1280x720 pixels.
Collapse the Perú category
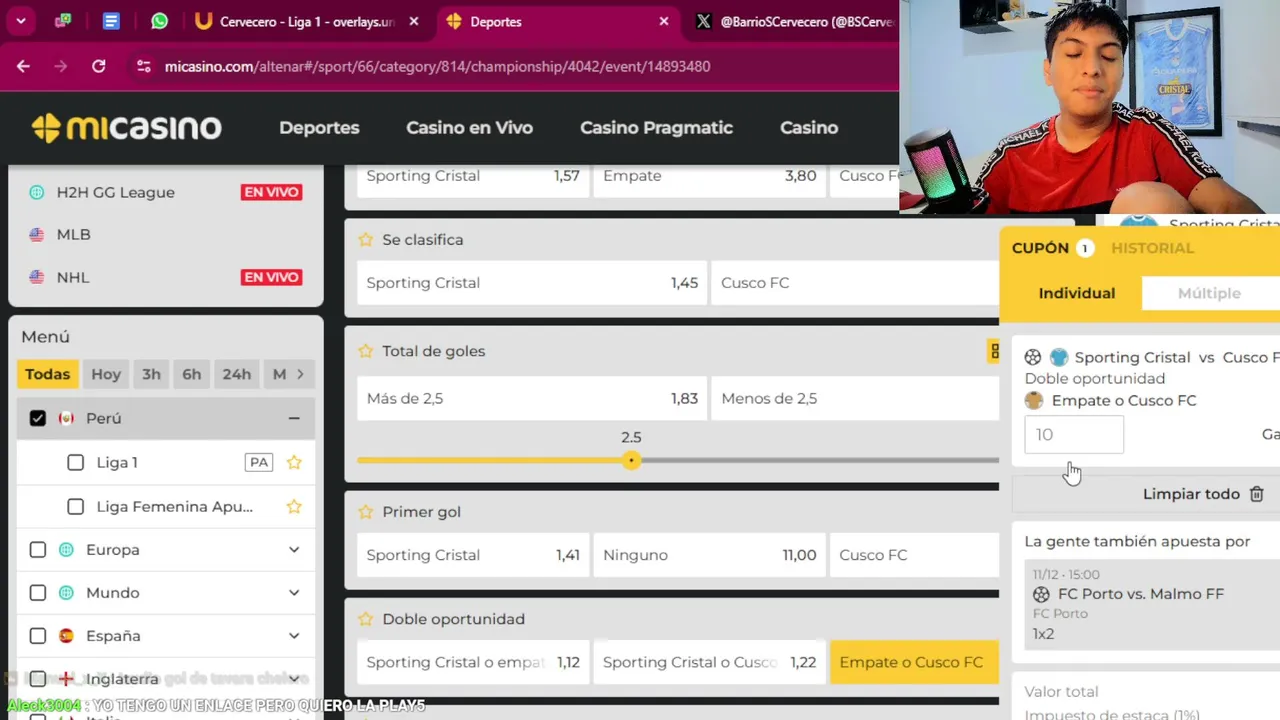[294, 418]
